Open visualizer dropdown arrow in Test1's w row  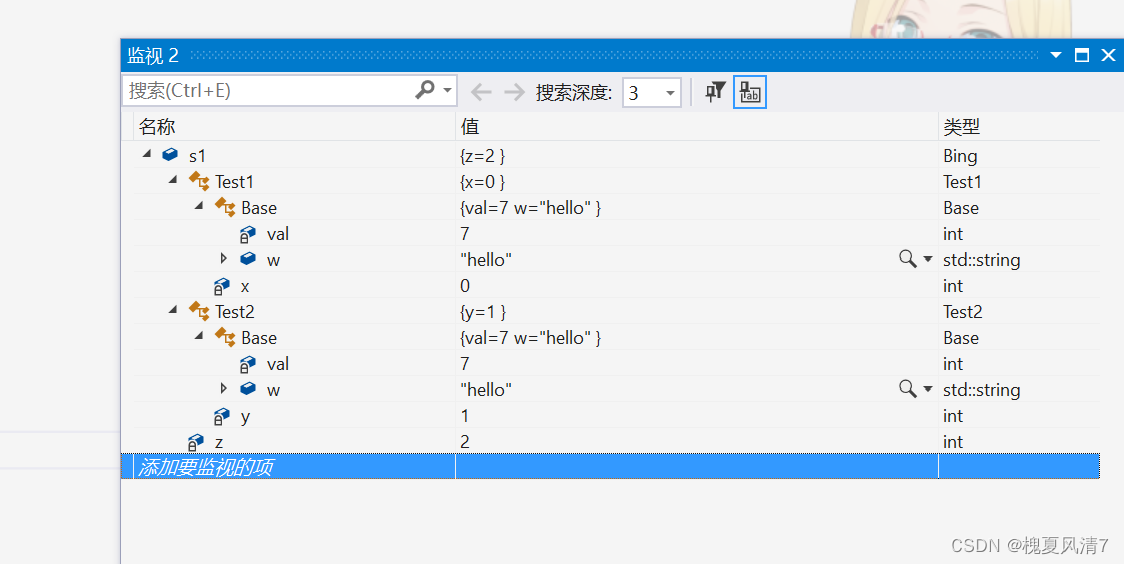coord(928,259)
